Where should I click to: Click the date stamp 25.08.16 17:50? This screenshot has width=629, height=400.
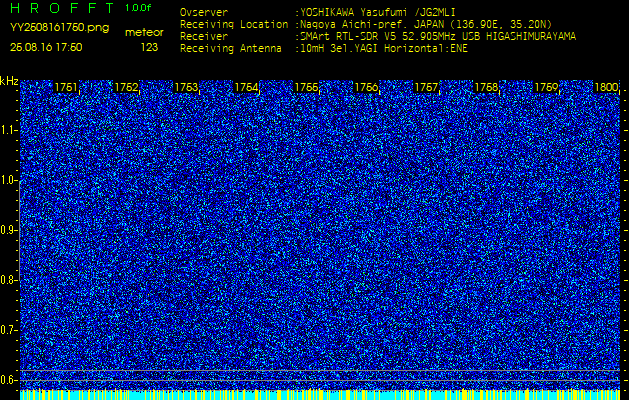pos(46,47)
